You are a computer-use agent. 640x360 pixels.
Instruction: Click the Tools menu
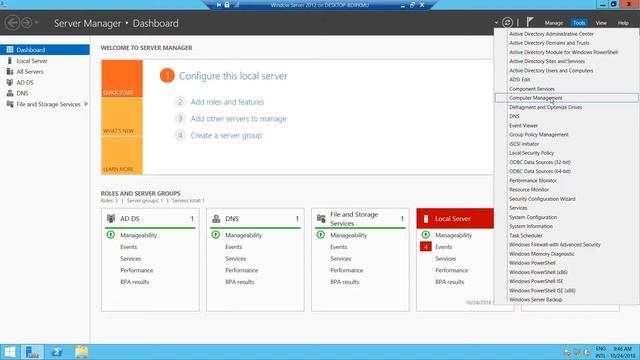point(579,23)
